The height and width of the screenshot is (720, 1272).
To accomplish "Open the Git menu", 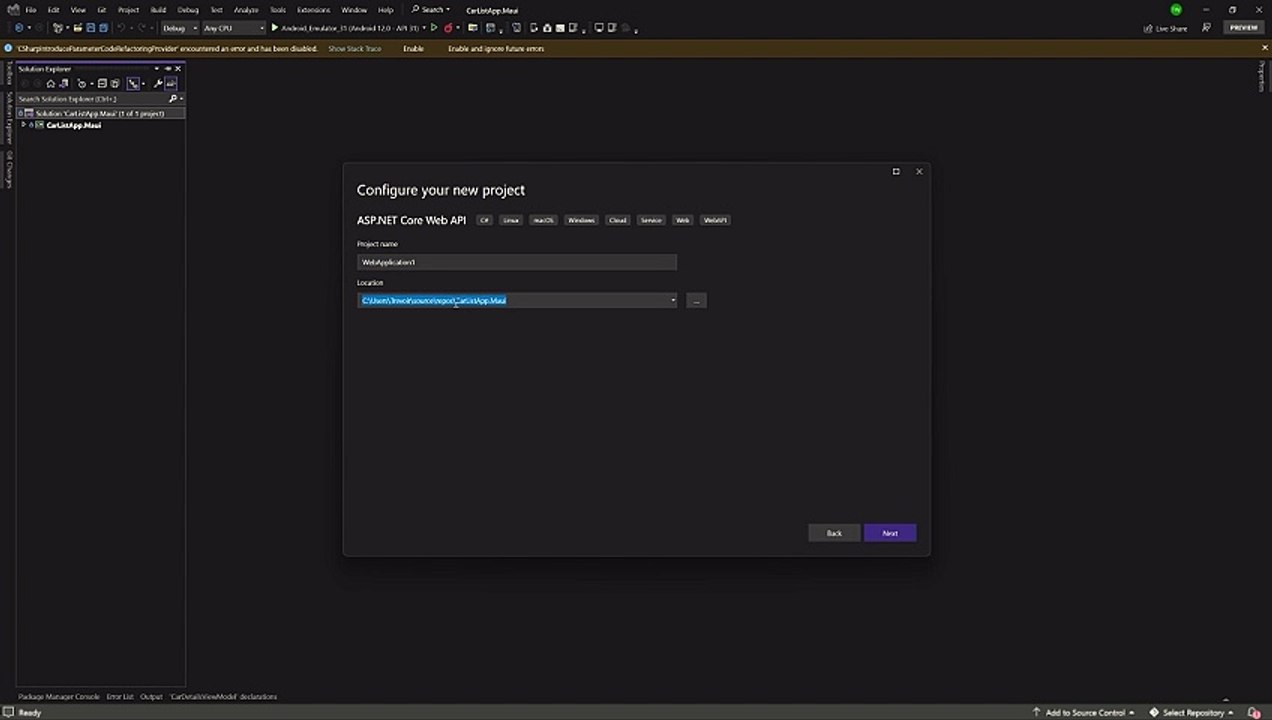I will (x=101, y=9).
